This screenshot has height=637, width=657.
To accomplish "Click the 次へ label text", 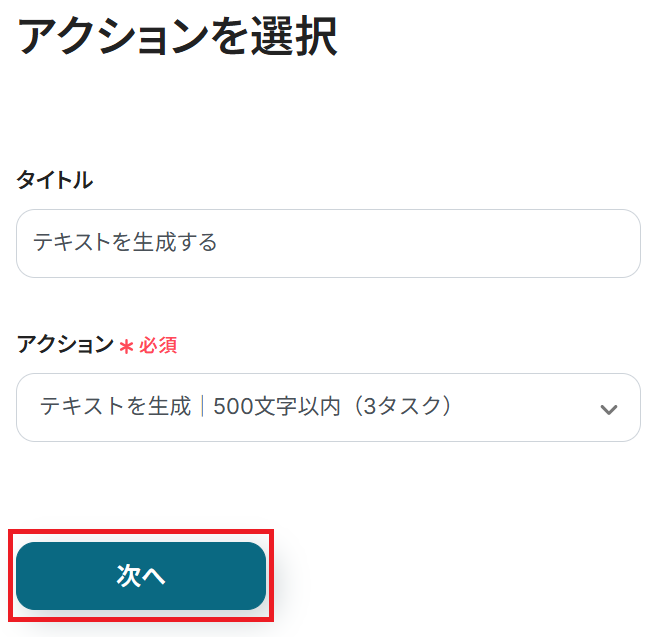I will coord(141,576).
